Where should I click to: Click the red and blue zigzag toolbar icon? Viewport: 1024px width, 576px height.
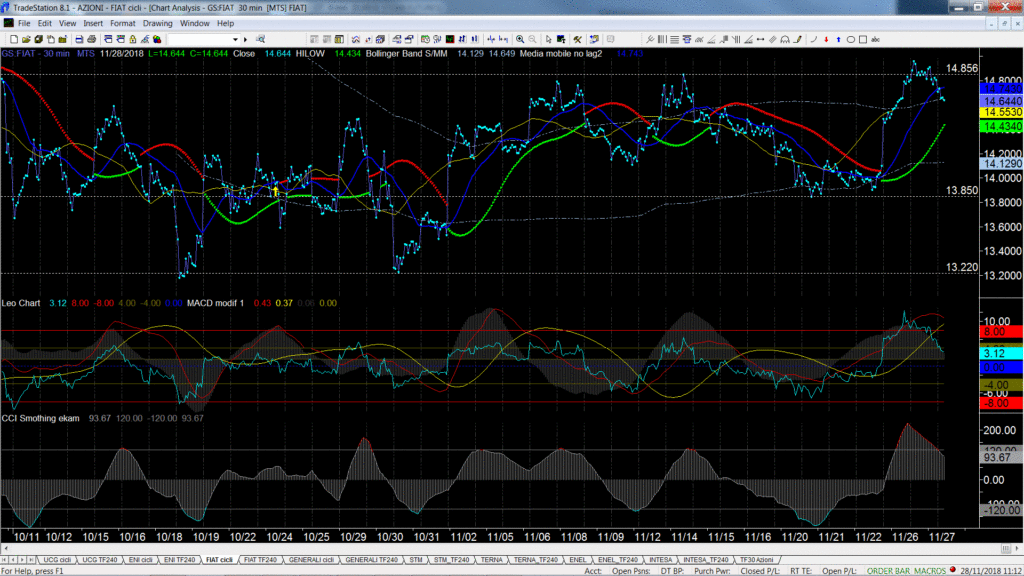(x=356, y=39)
